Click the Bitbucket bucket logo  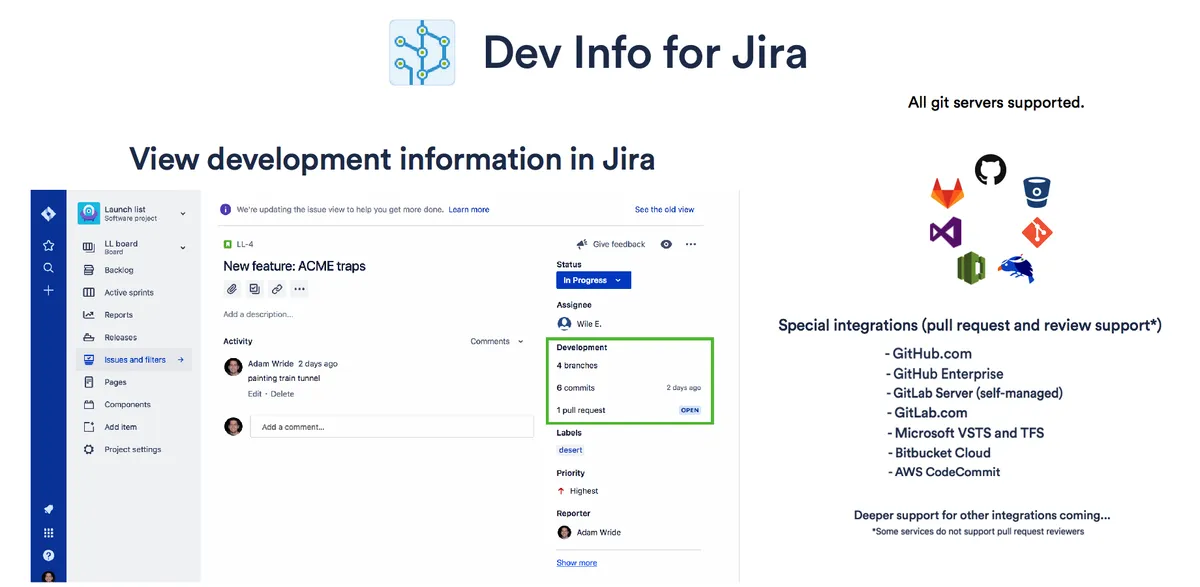1036,192
